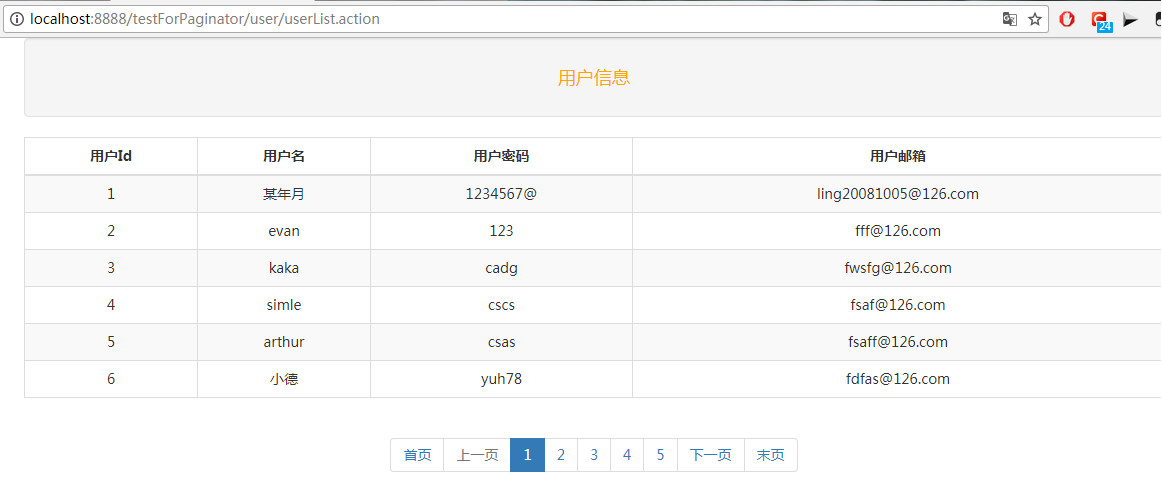Go to page 3
1162x492 pixels.
click(x=594, y=455)
